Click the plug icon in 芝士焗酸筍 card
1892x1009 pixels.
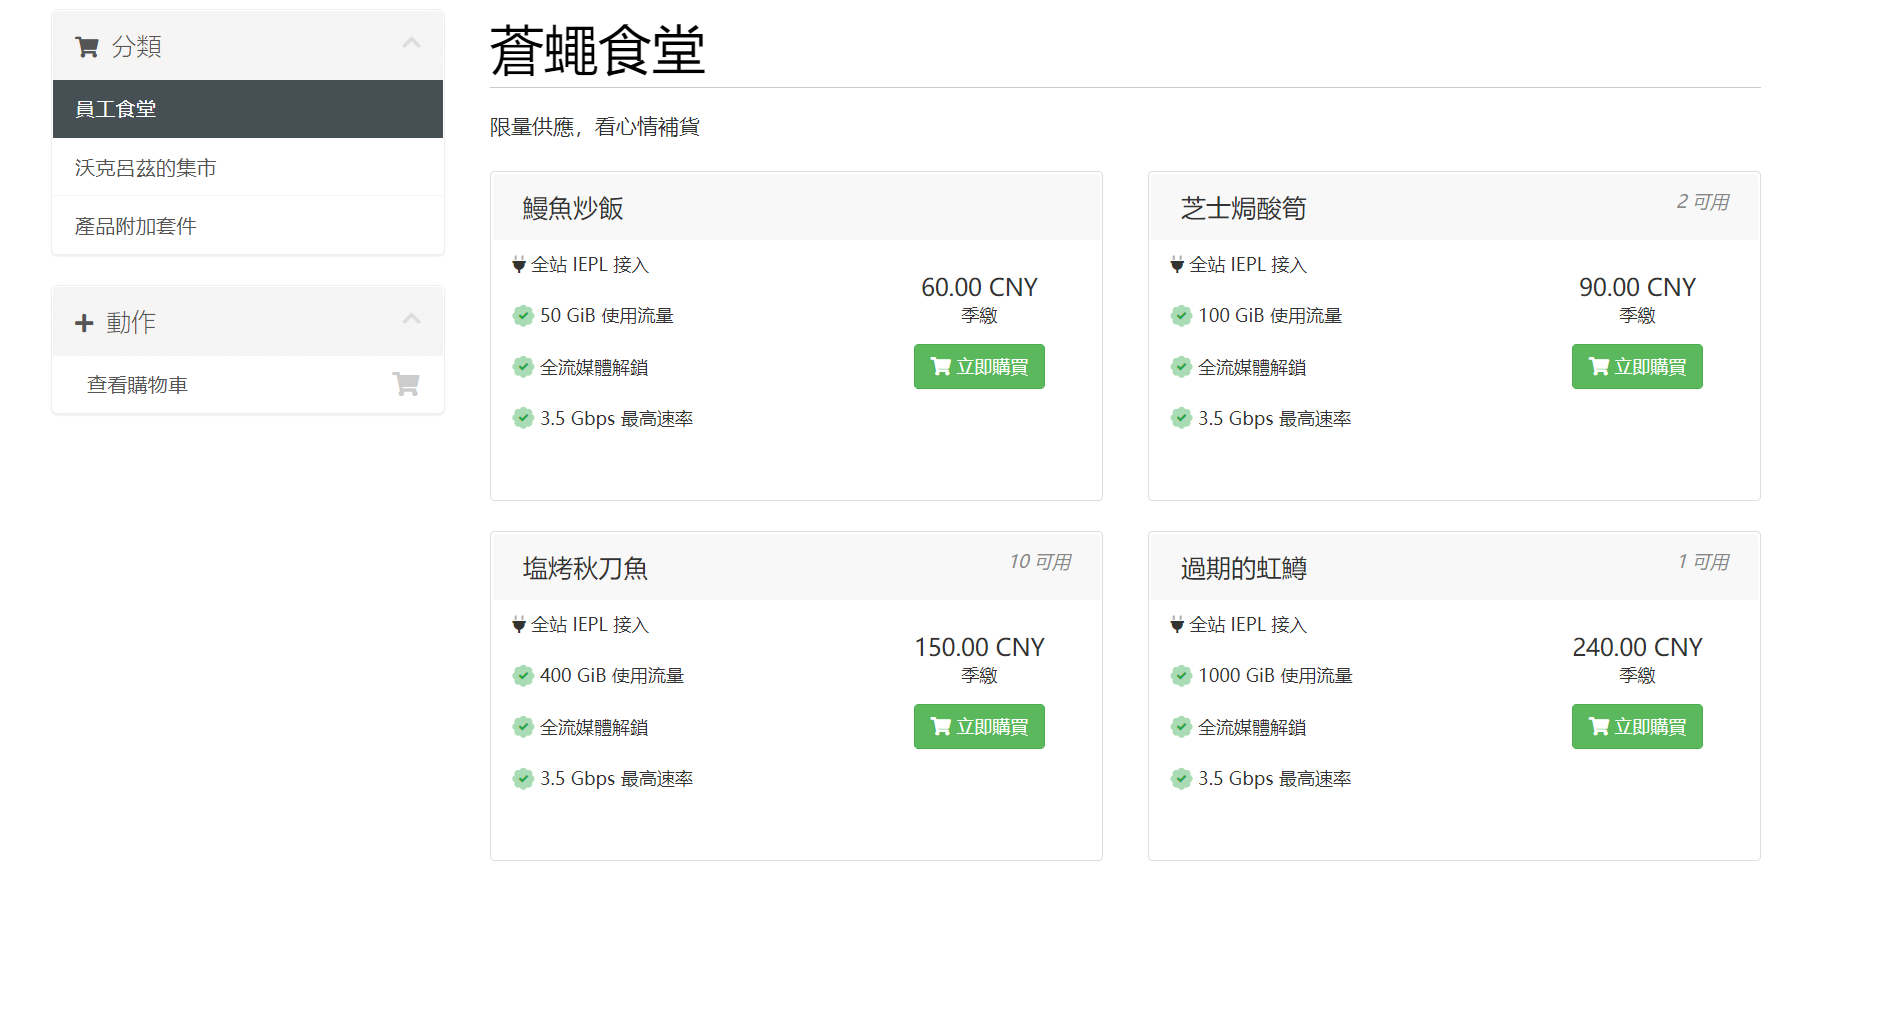click(x=1177, y=265)
